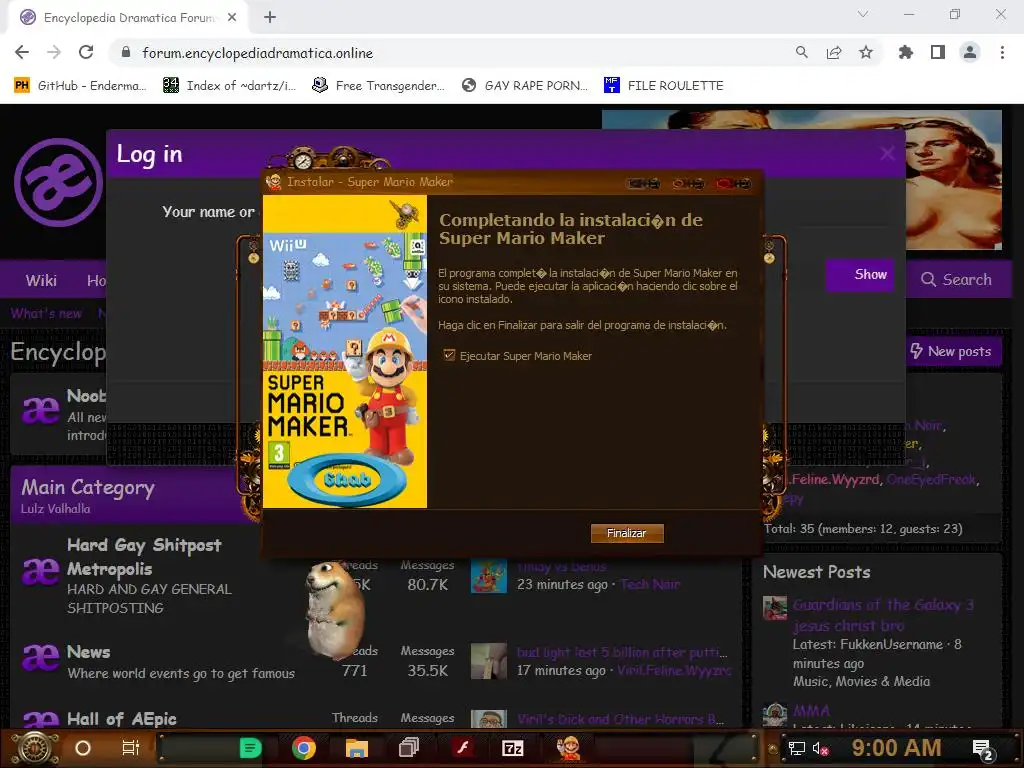Click the share page icon
The image size is (1024, 768).
(x=834, y=52)
